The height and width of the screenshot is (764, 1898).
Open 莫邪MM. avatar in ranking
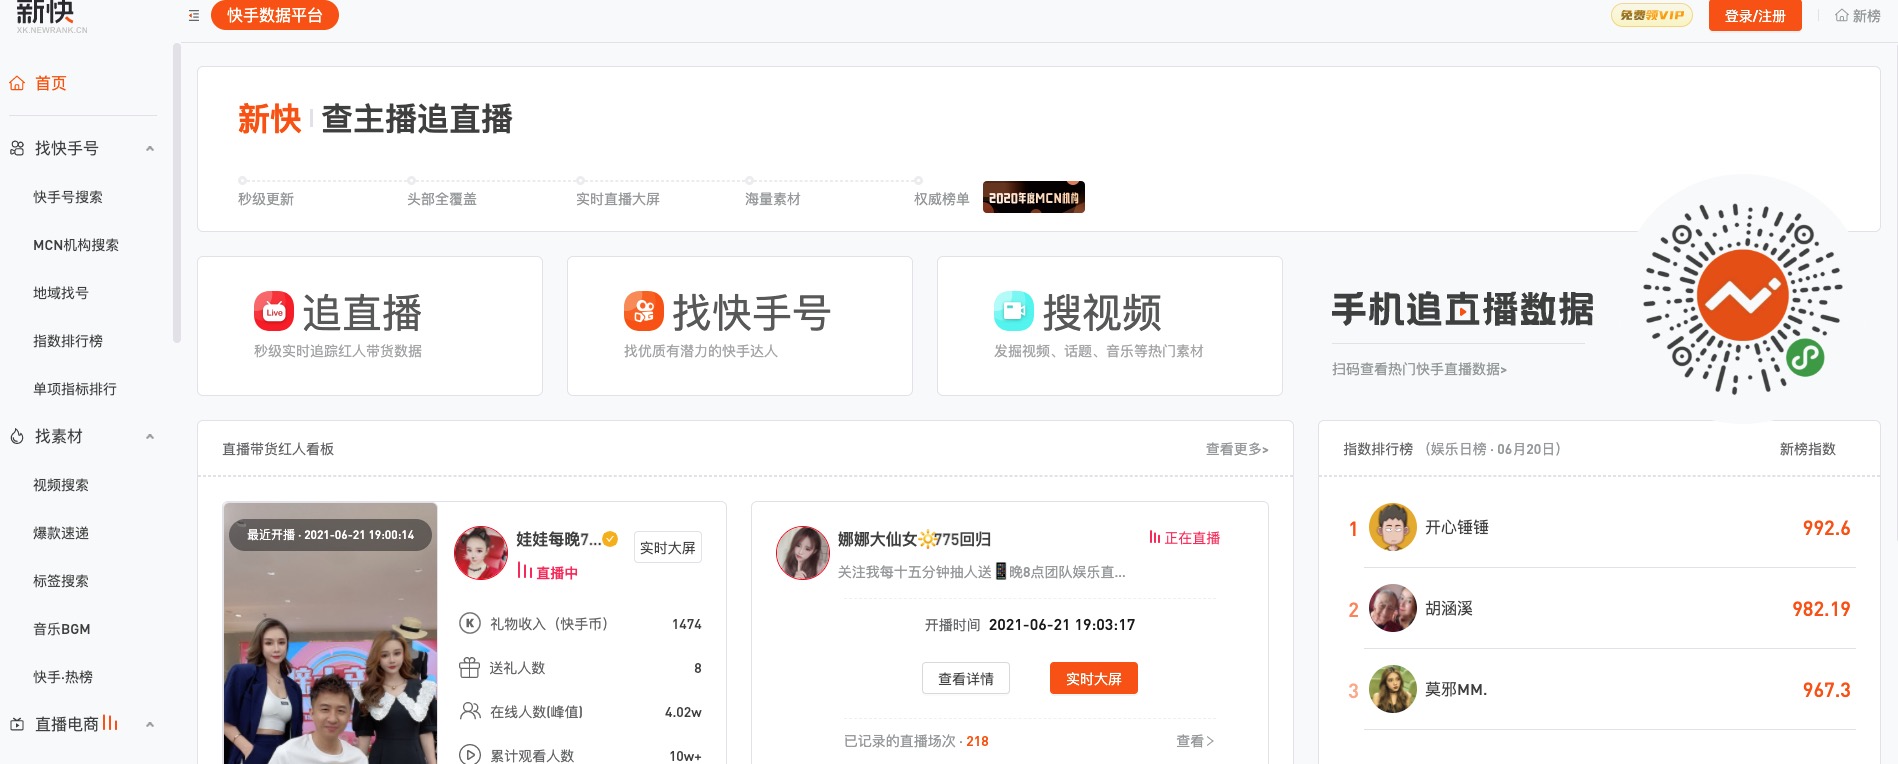point(1392,689)
